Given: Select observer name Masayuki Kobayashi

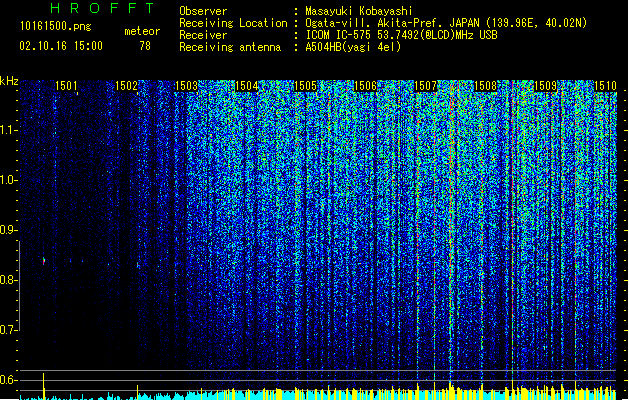Looking at the screenshot, I should pyautogui.click(x=359, y=11).
